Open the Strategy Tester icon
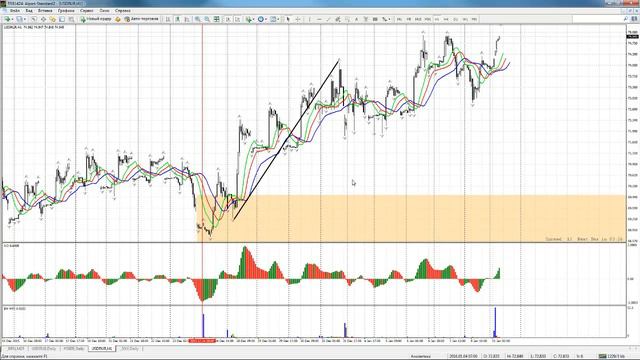Image resolution: width=640 pixels, height=360 pixels. pyautogui.click(x=71, y=19)
